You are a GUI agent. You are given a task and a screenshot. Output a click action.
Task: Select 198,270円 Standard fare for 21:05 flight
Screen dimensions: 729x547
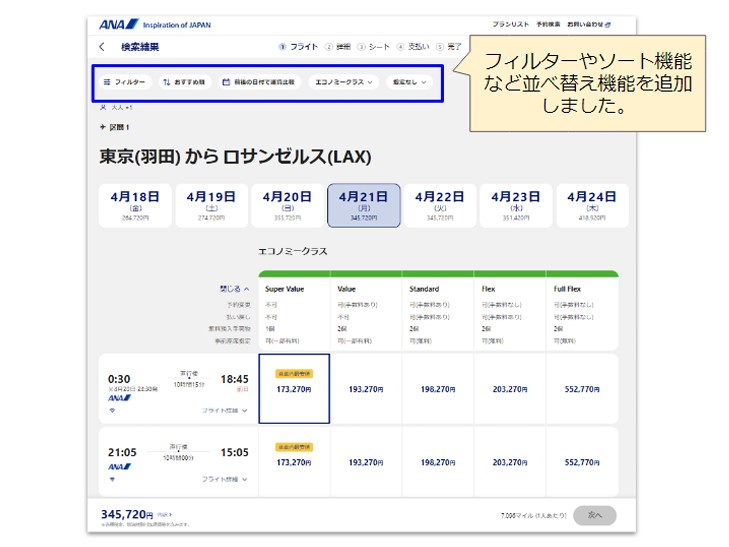[438, 462]
